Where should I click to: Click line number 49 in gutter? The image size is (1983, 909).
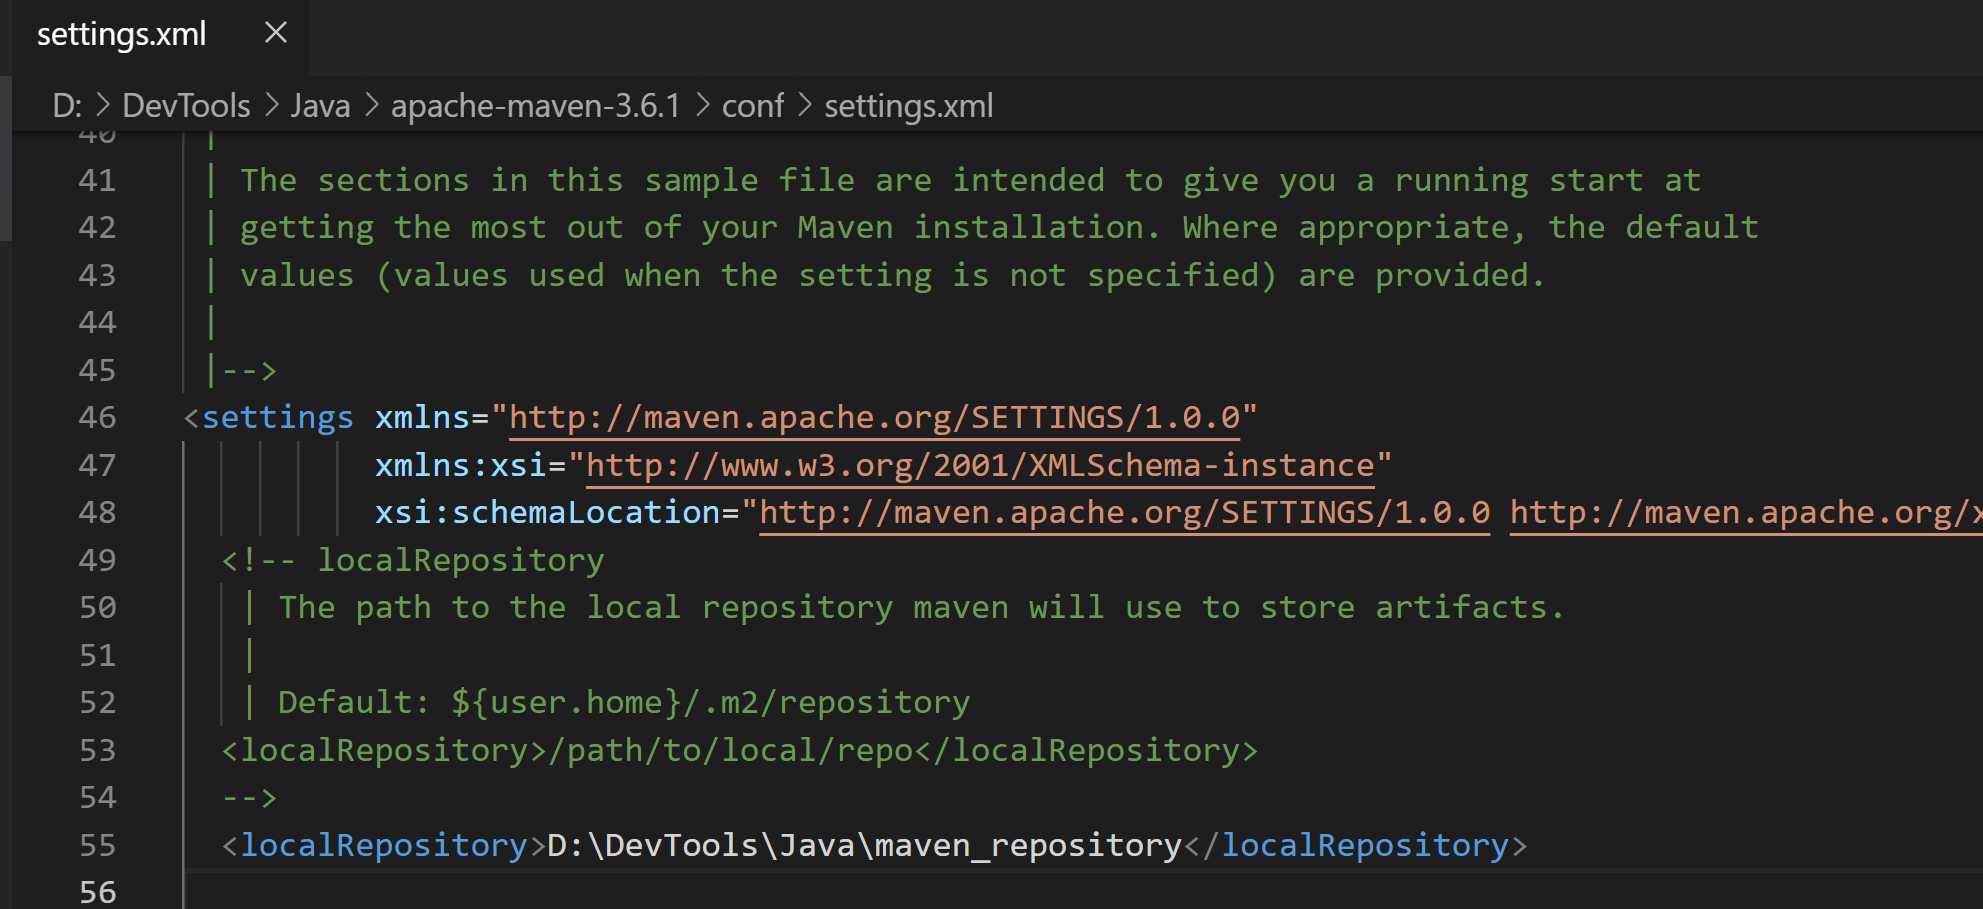(x=97, y=561)
